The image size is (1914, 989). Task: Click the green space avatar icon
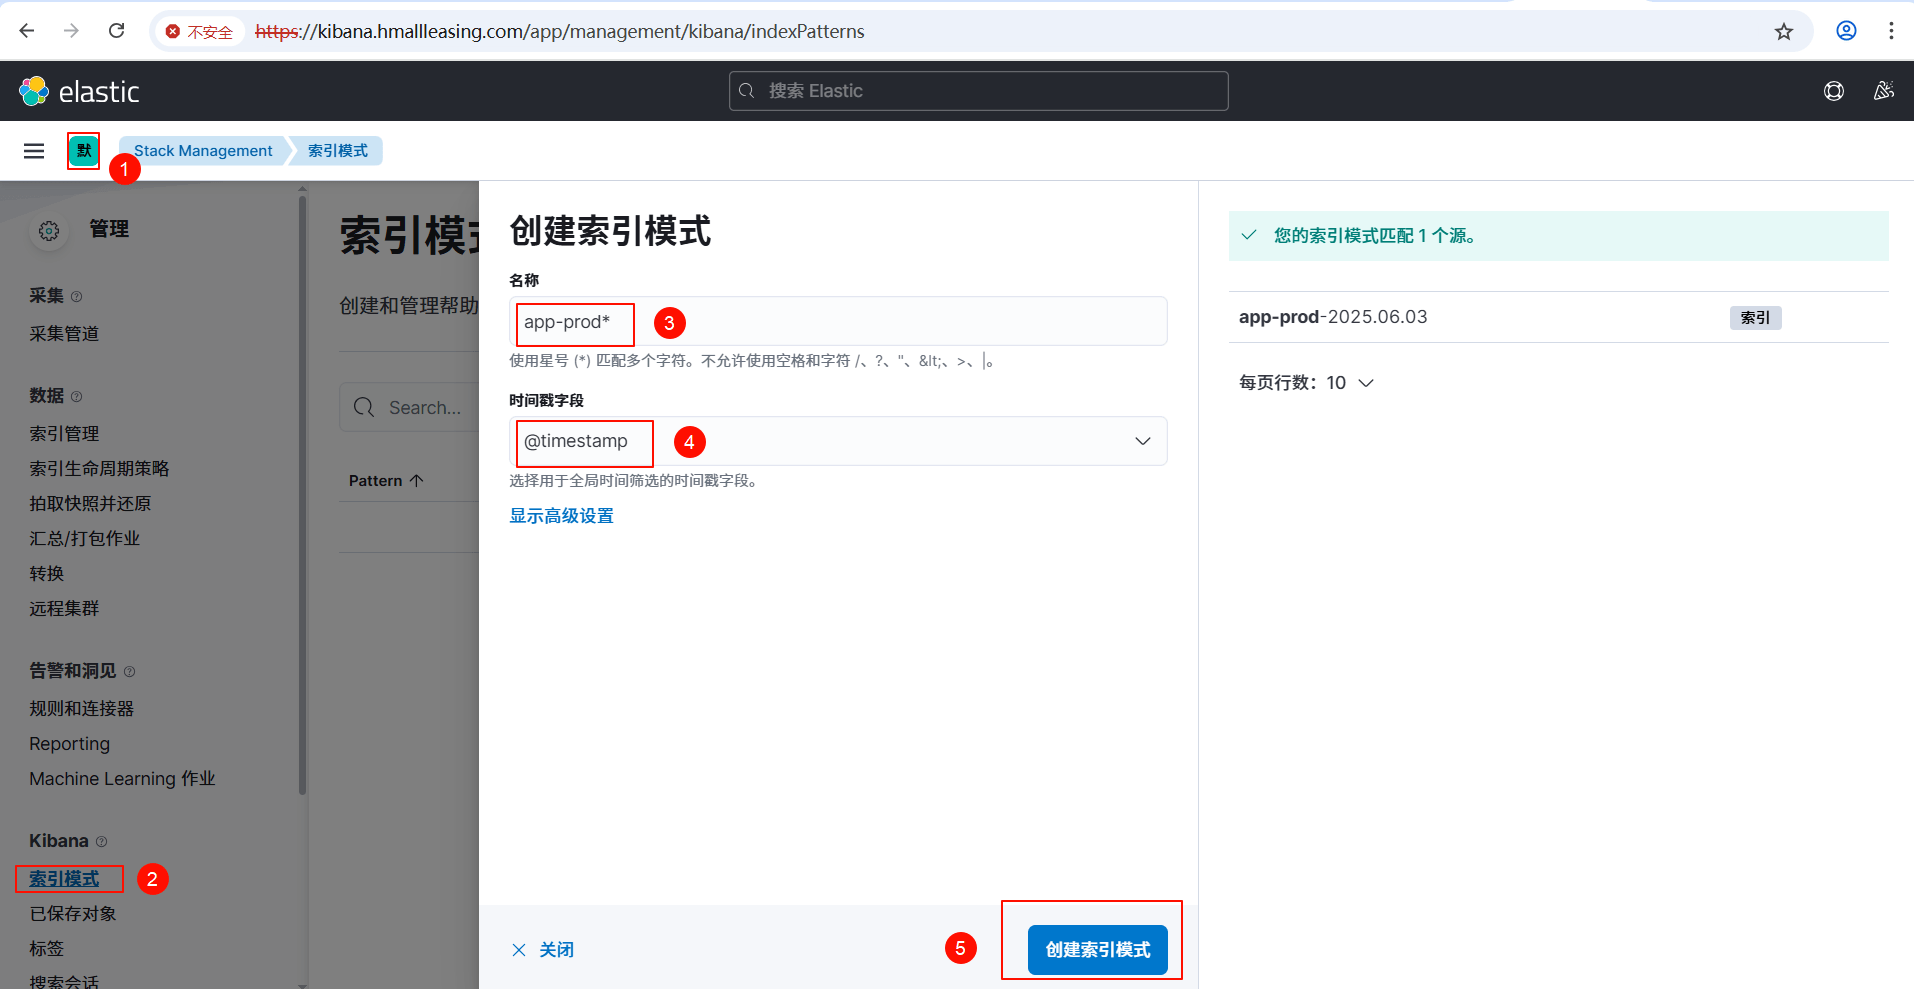click(x=84, y=151)
